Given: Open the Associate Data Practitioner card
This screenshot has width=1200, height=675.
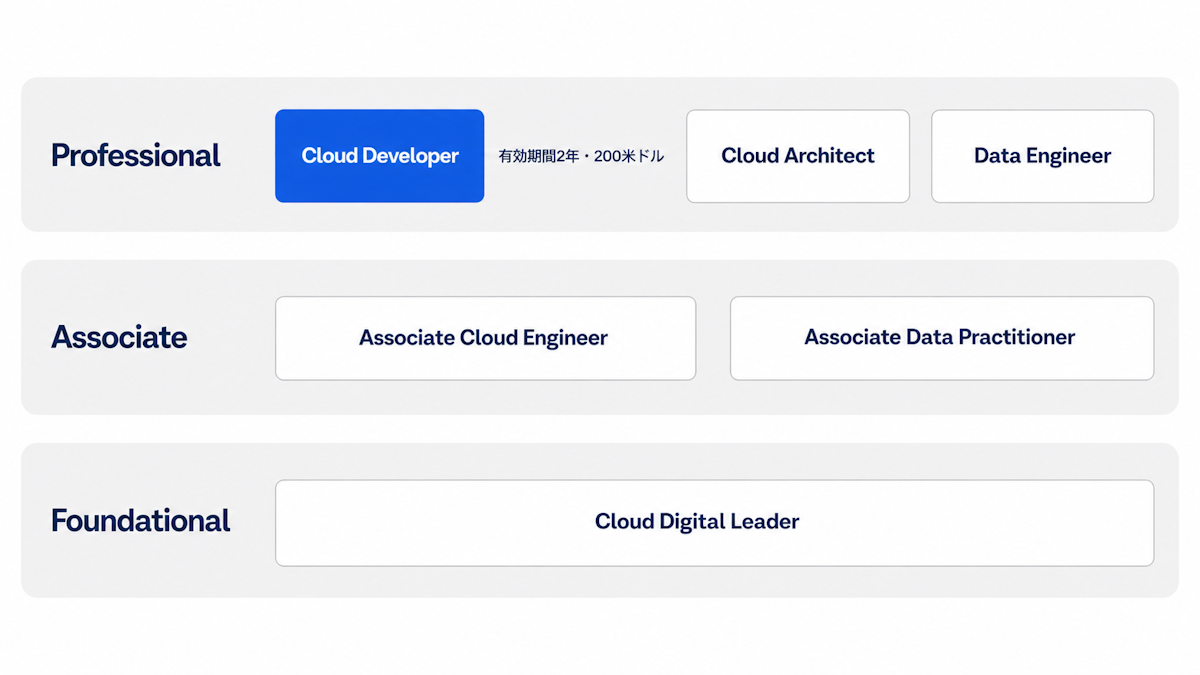Looking at the screenshot, I should click(x=942, y=338).
